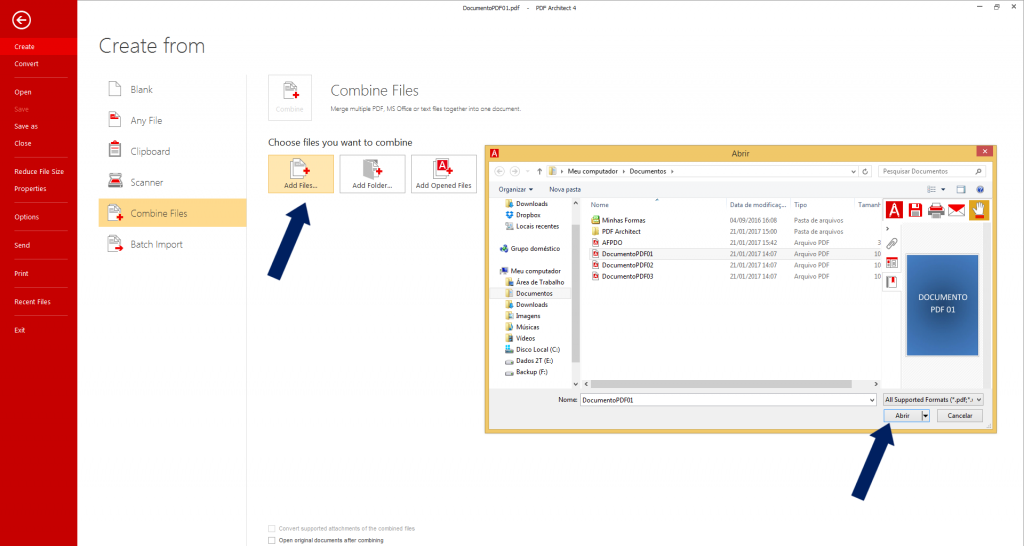Click the forward arrow in Abrir dialog
The width and height of the screenshot is (1024, 546).
(515, 171)
